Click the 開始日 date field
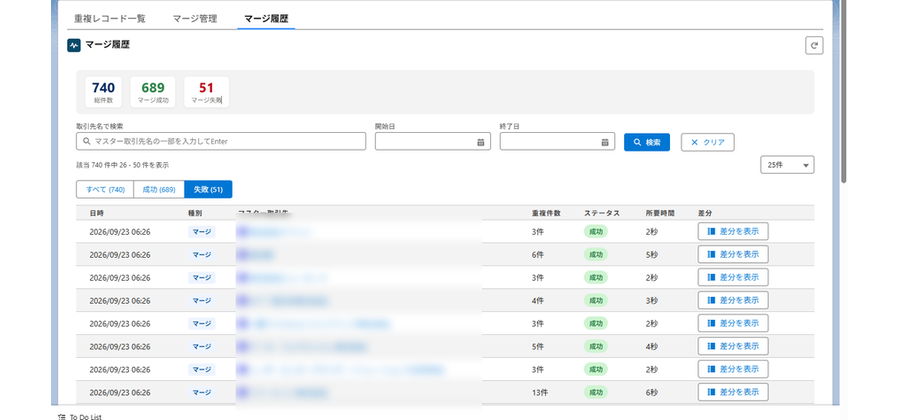Screen dimensions: 900x420 tap(433, 141)
